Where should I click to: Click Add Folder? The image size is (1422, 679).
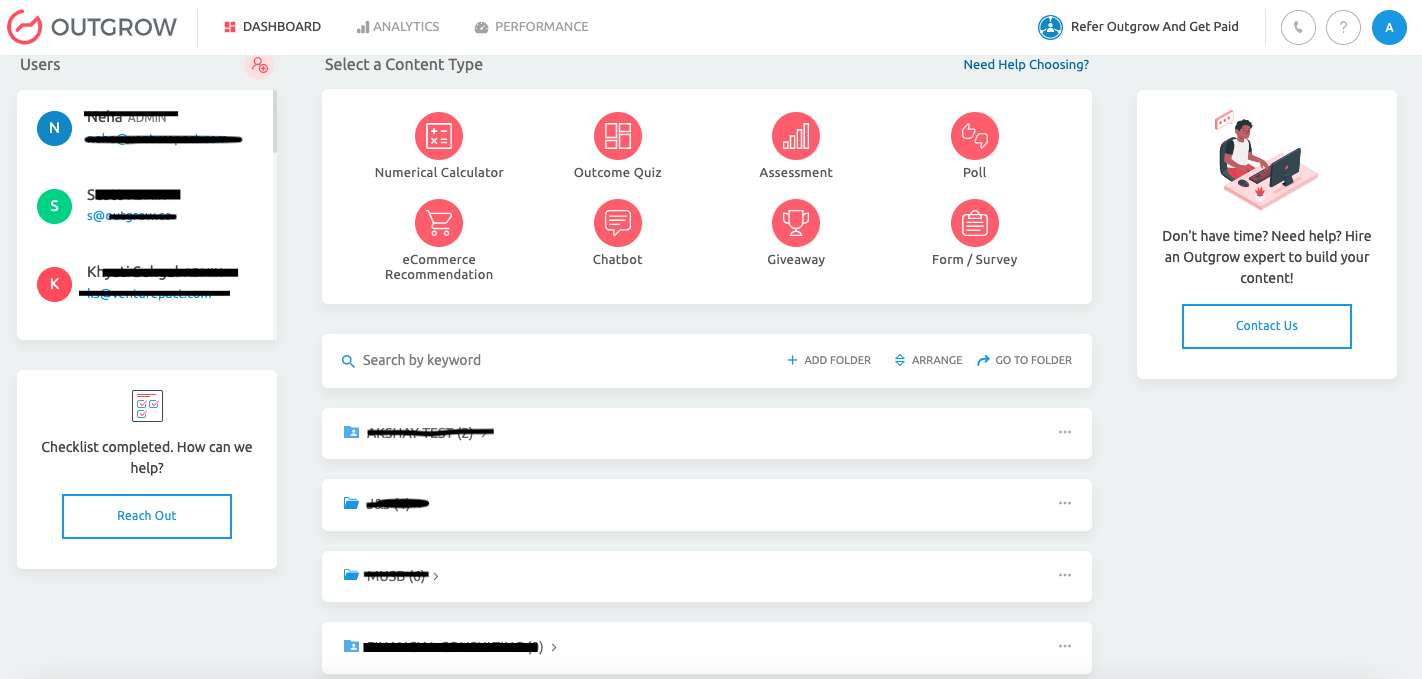[829, 360]
